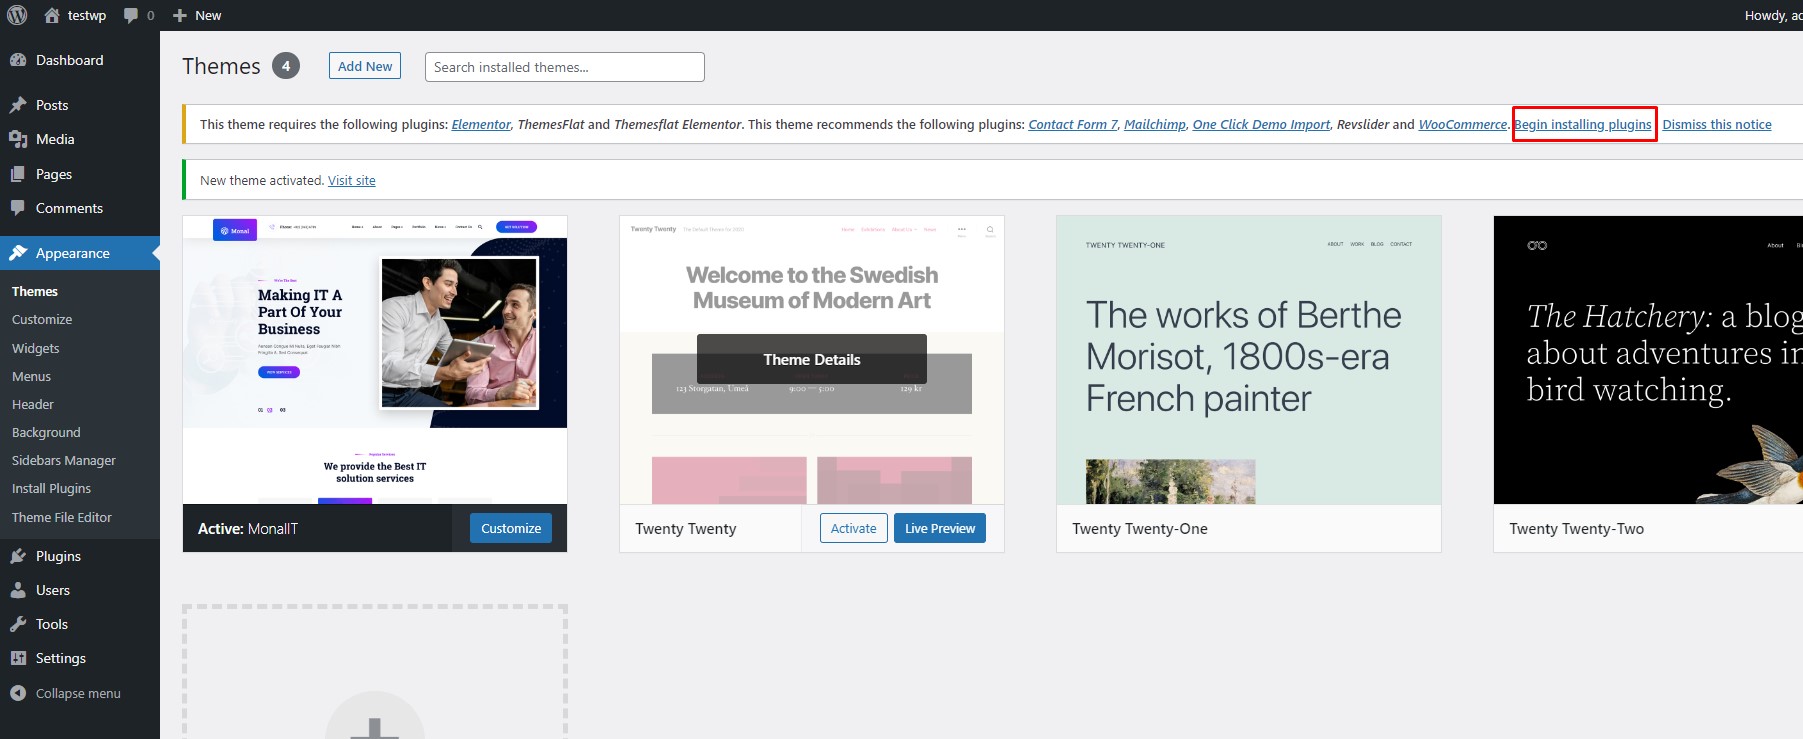
Task: Click the testwp site name
Action: pyautogui.click(x=87, y=15)
